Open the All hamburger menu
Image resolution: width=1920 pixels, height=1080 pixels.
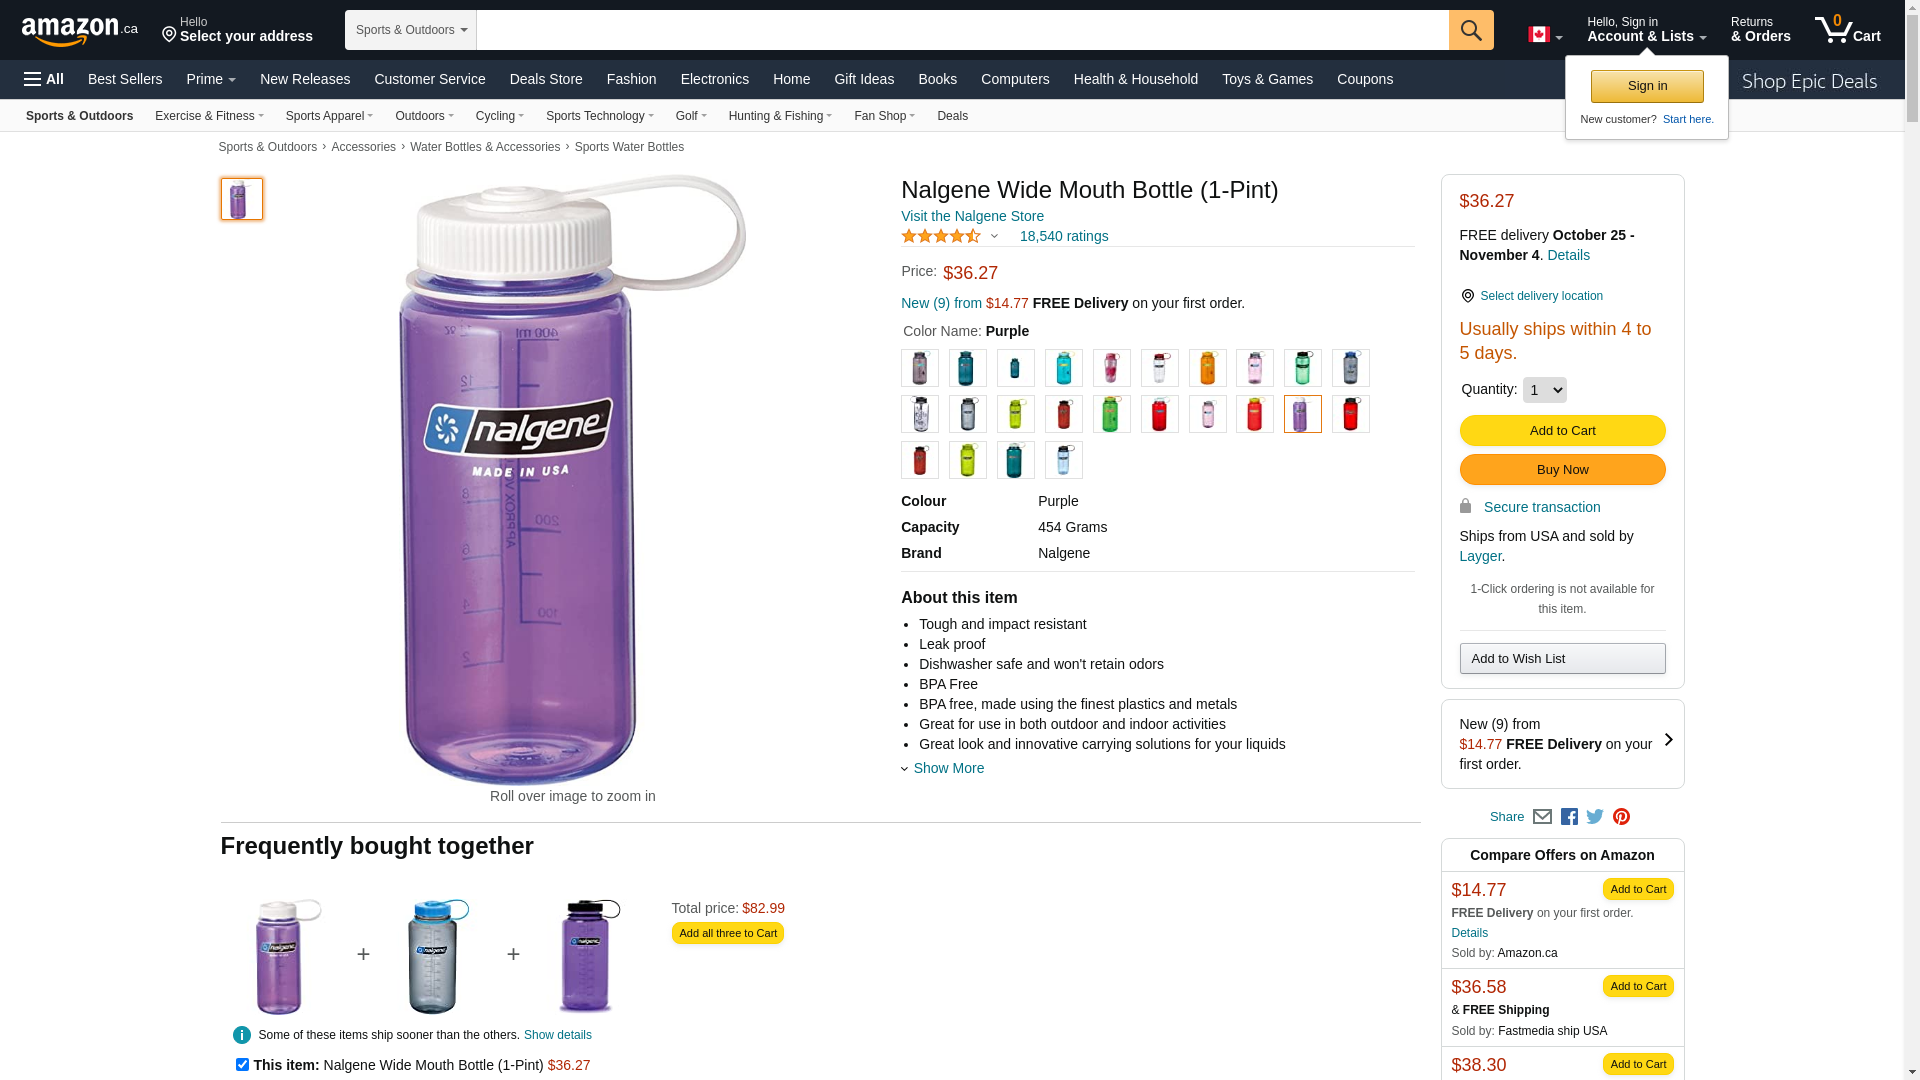(44, 79)
